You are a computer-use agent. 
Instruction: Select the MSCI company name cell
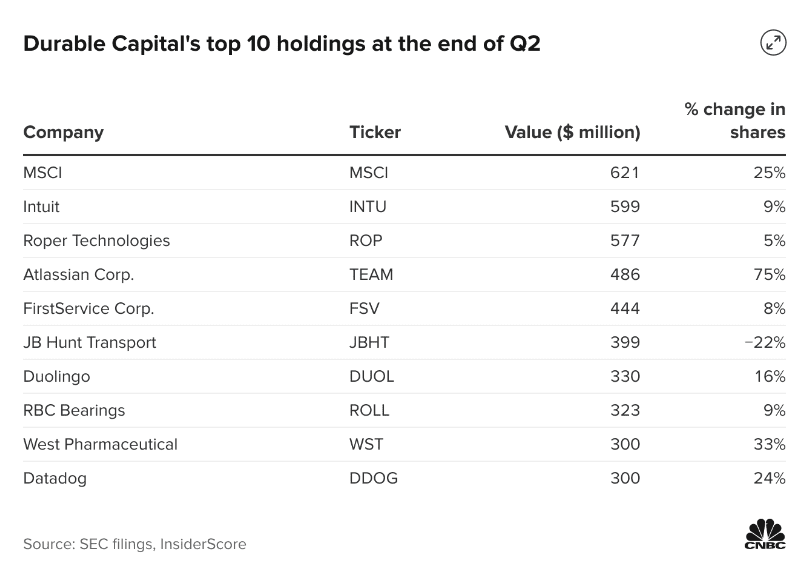[43, 173]
